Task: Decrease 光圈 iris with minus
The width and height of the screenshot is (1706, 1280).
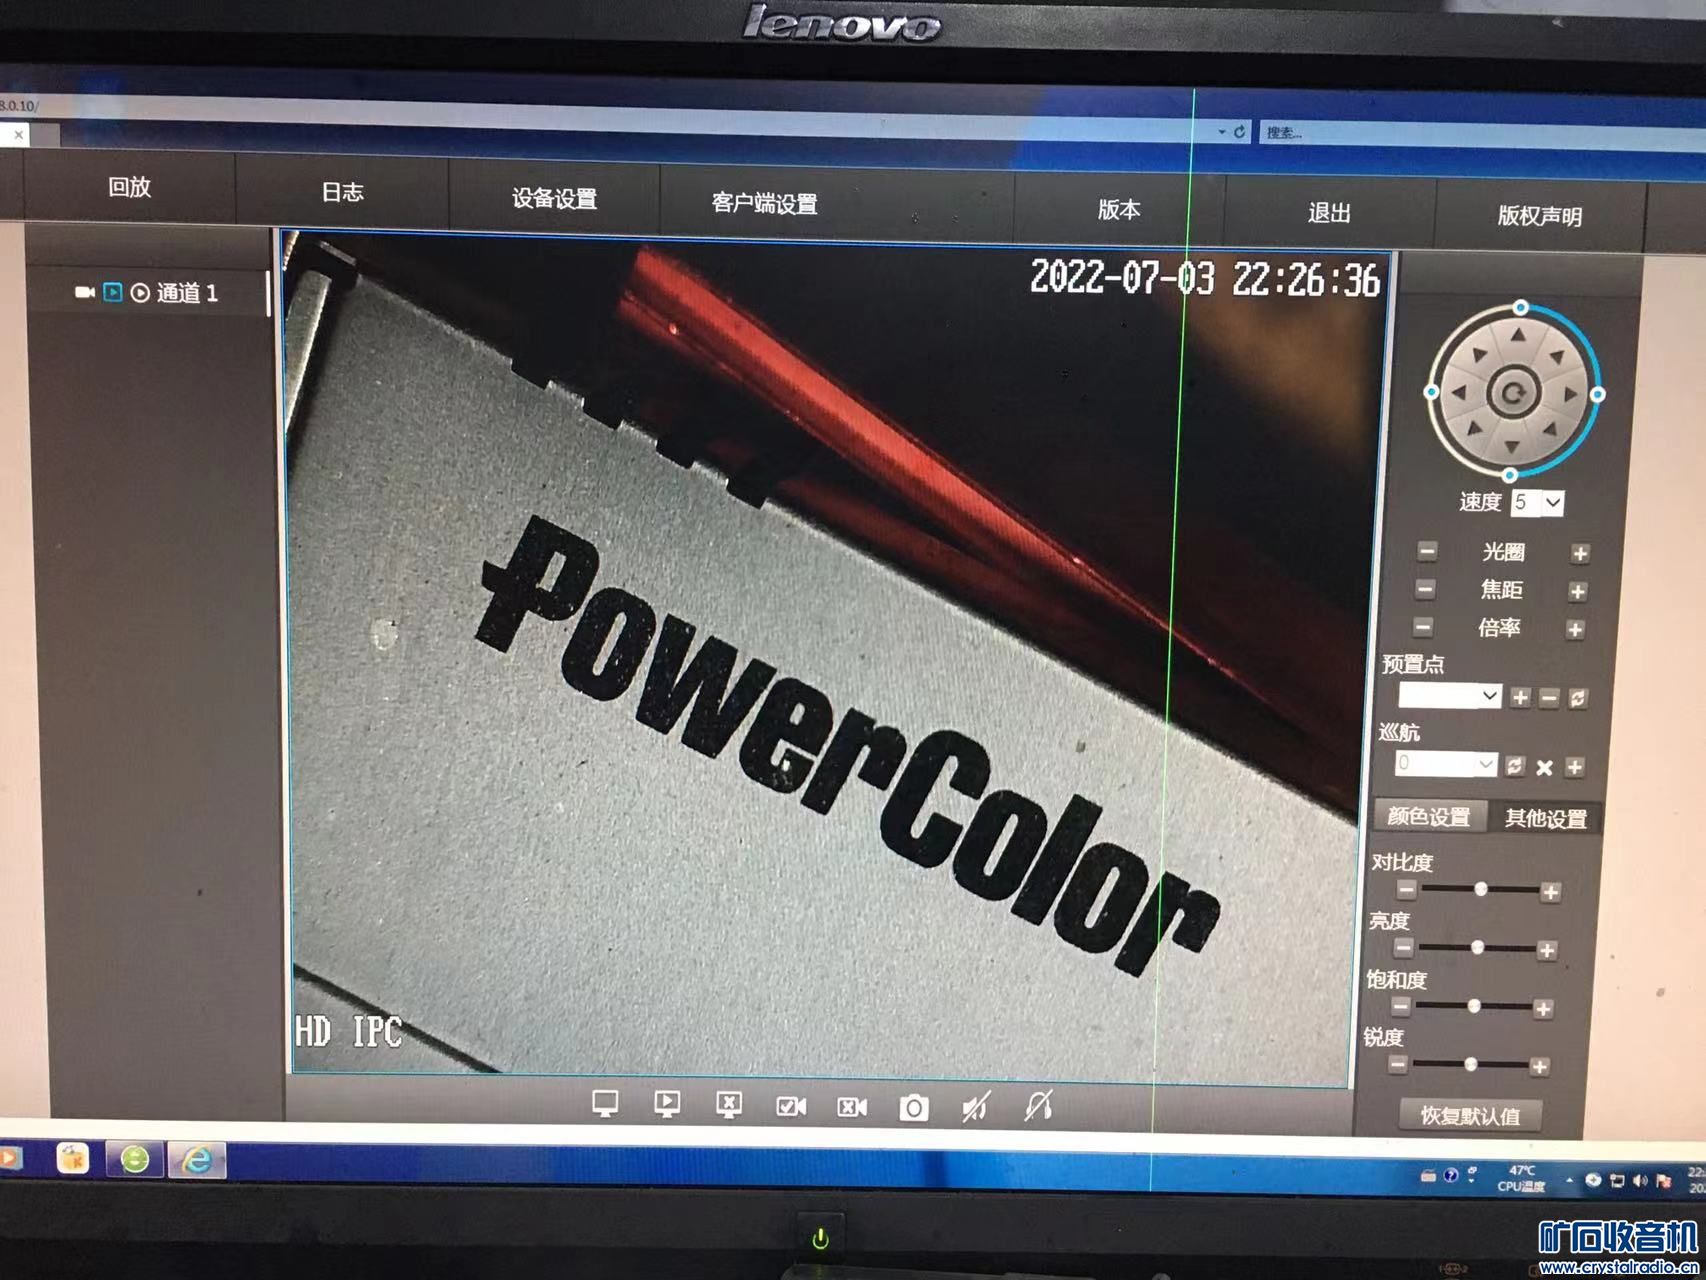Action: [1427, 551]
